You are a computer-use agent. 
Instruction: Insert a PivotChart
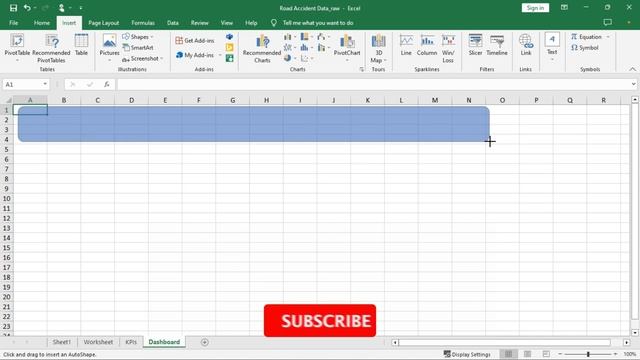[347, 48]
